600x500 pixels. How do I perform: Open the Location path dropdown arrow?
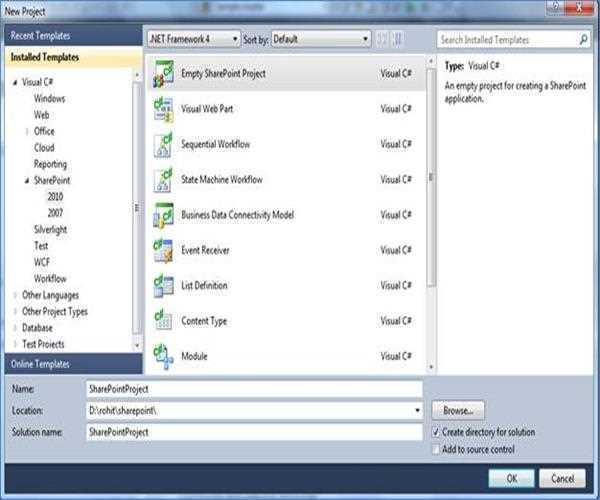click(417, 410)
